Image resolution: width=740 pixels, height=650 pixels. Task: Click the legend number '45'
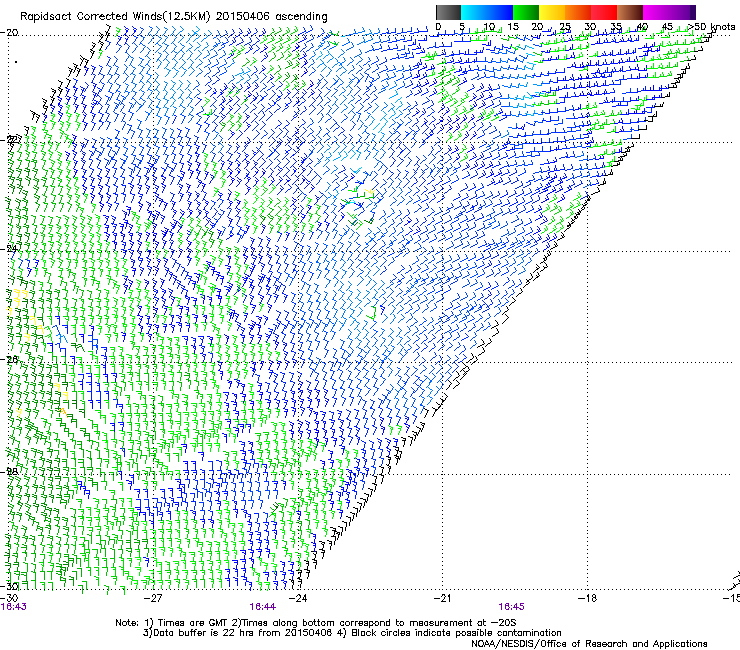(667, 27)
